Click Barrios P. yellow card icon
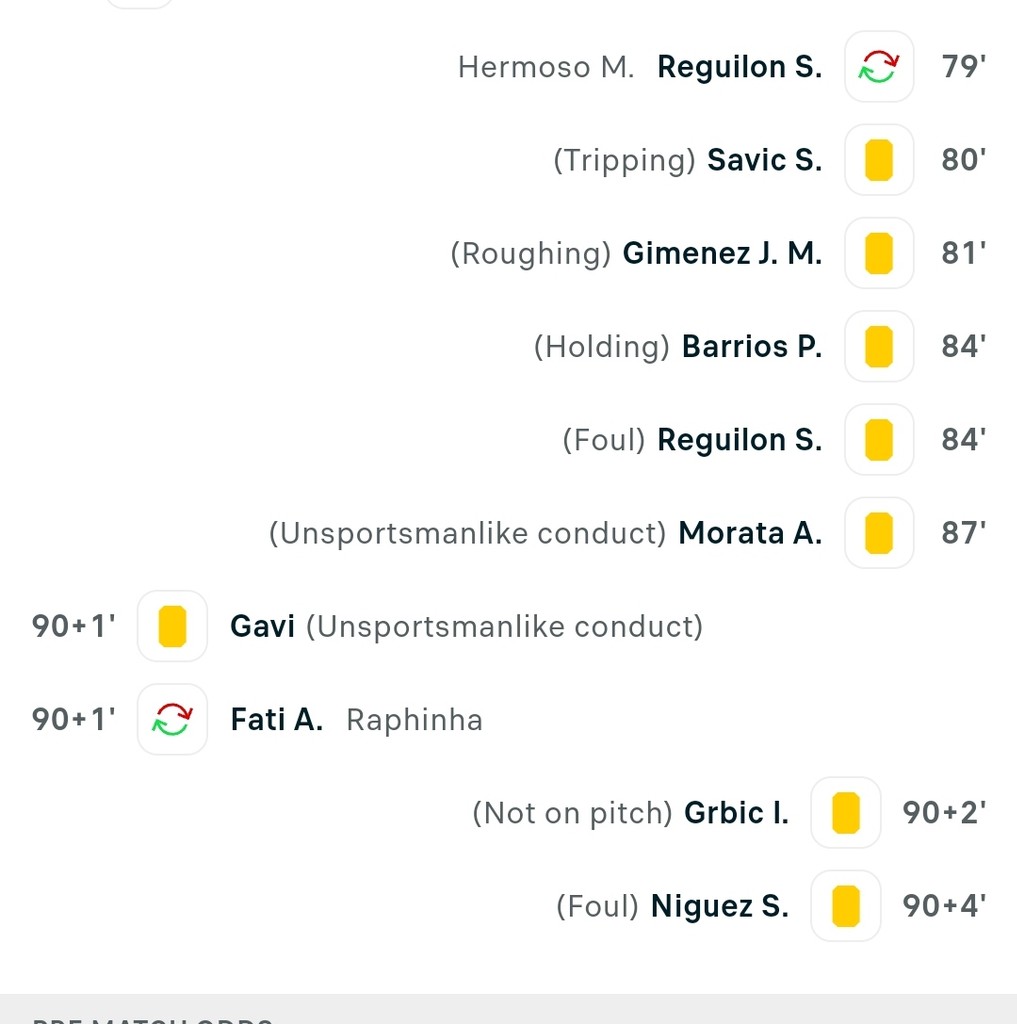This screenshot has width=1017, height=1024. 878,346
